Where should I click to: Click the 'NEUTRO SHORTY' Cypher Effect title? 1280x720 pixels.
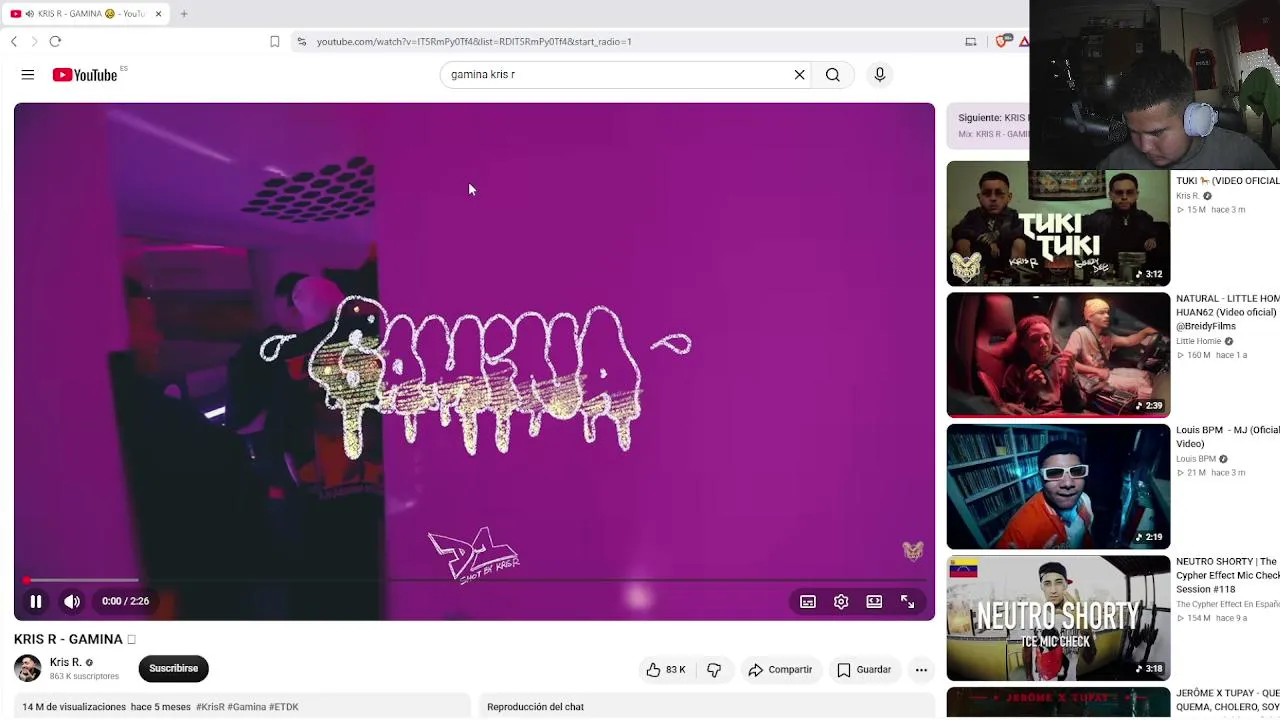1228,575
